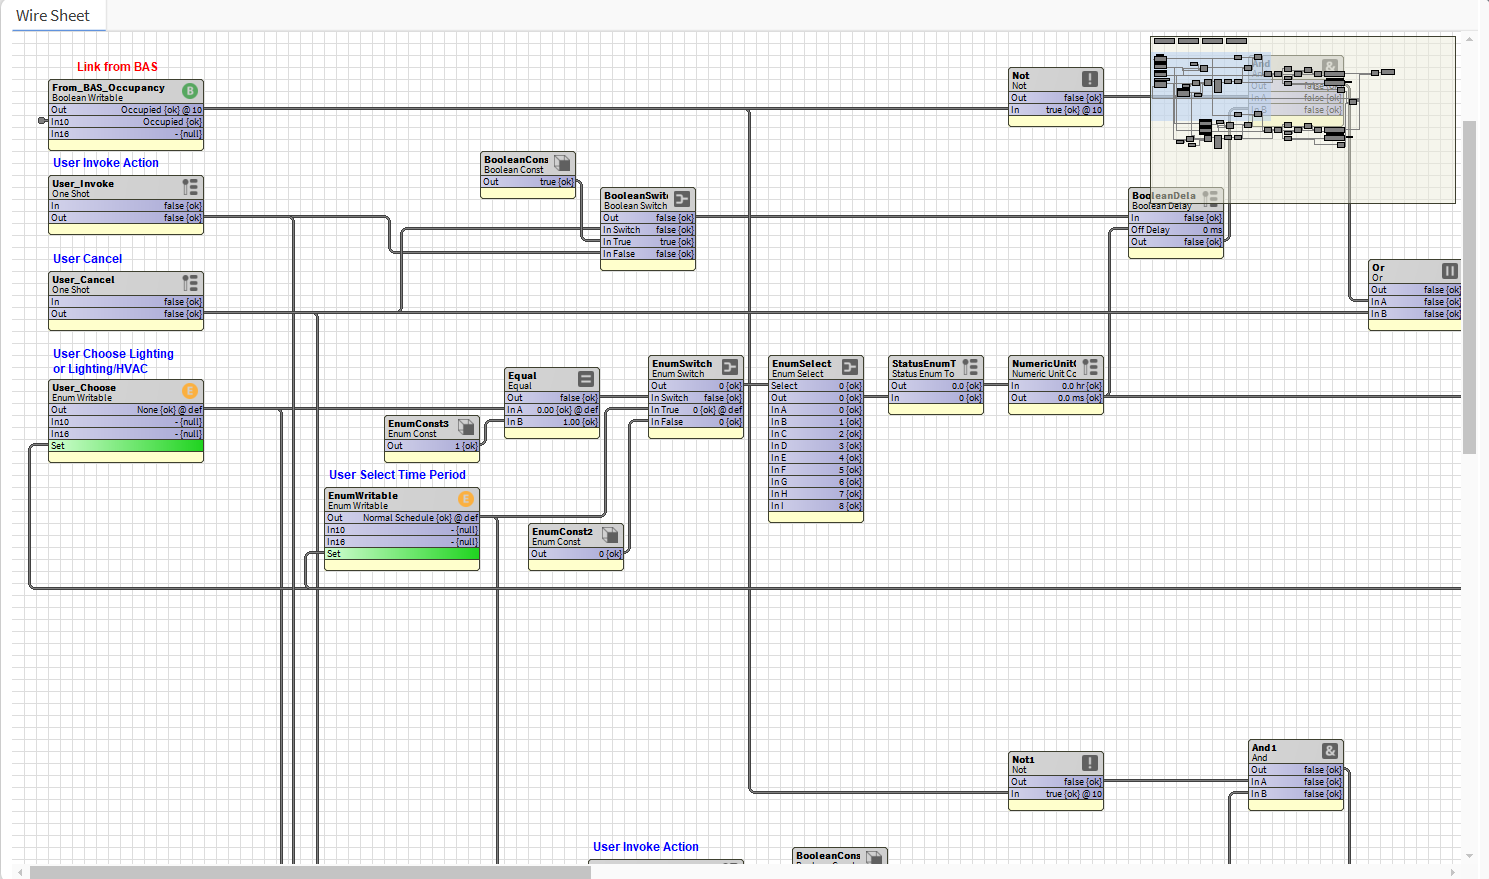
Task: Click the partially visible BooleanConst block at bottom
Action: tap(840, 856)
